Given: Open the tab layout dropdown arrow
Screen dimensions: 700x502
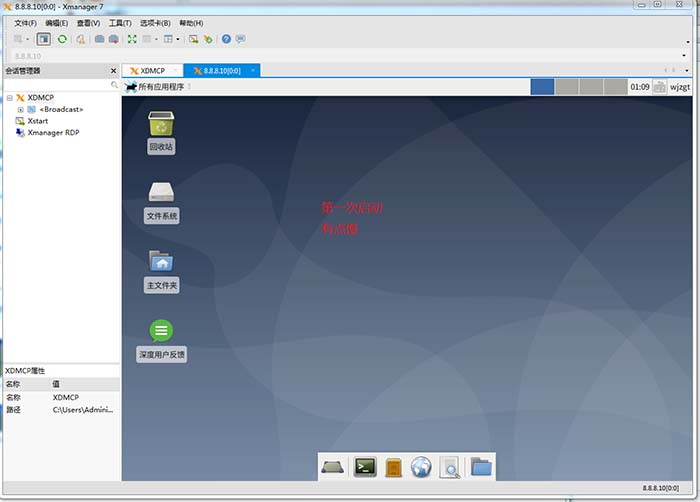Looking at the screenshot, I should (x=178, y=39).
